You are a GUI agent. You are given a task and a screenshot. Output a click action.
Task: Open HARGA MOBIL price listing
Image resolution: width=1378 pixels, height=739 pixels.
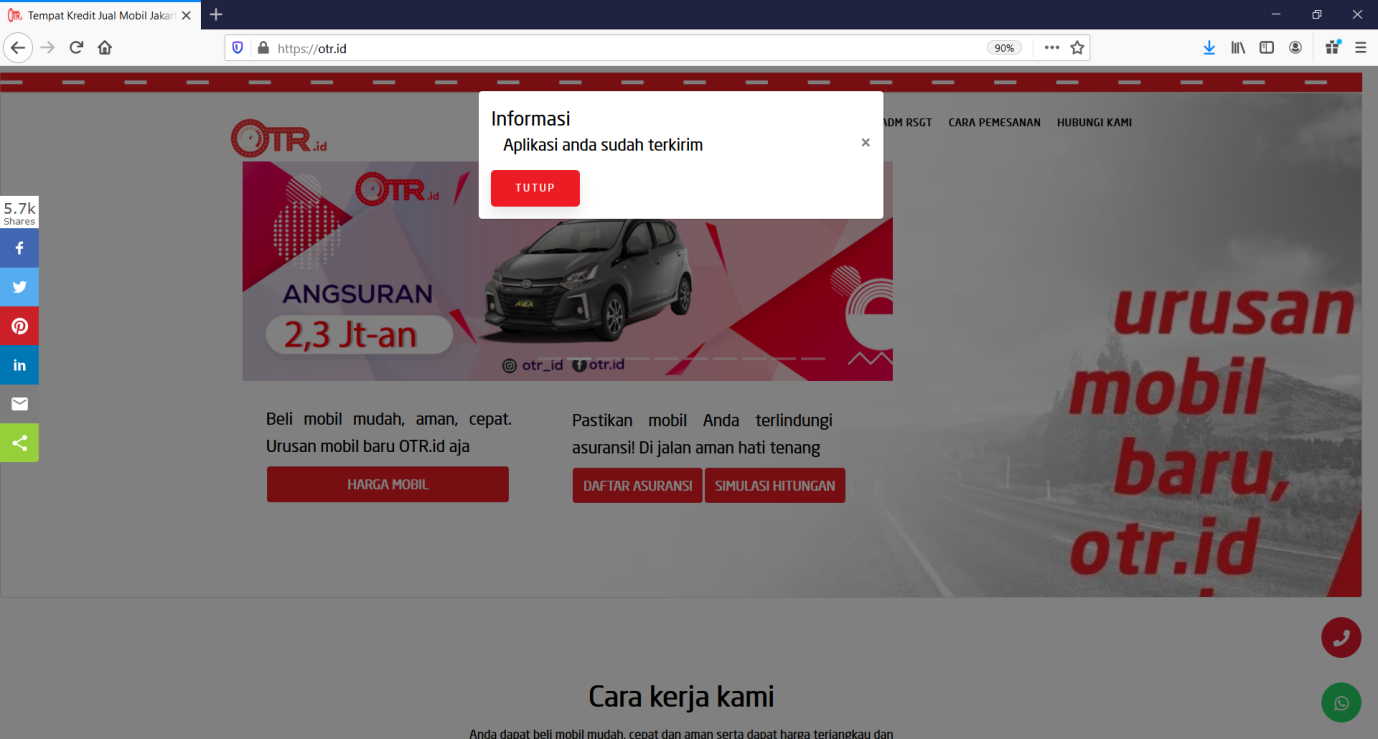[x=387, y=484]
